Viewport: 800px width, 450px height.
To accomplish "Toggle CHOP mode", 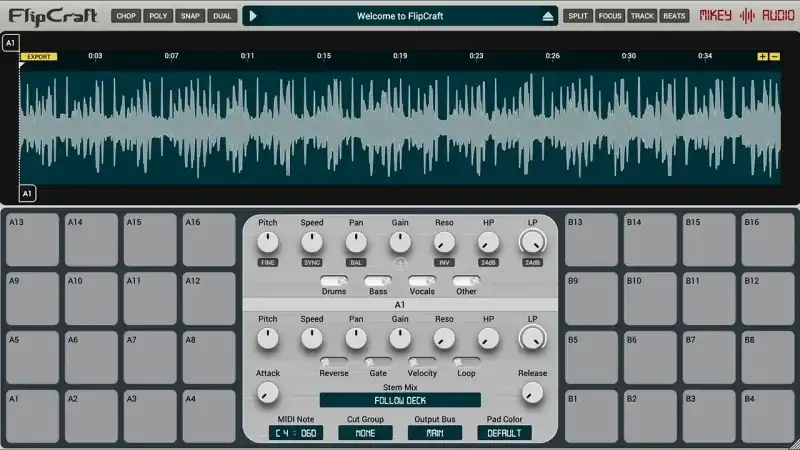I will [x=126, y=16].
